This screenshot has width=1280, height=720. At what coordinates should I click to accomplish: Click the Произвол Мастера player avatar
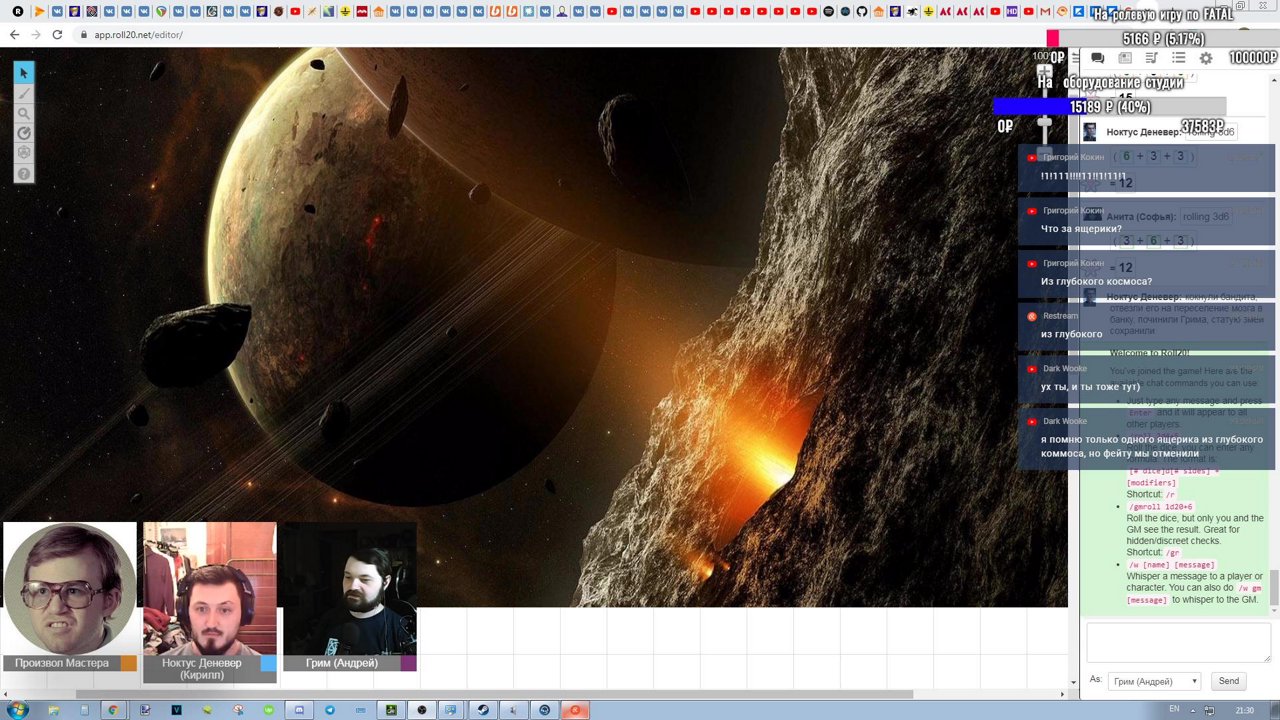(69, 588)
